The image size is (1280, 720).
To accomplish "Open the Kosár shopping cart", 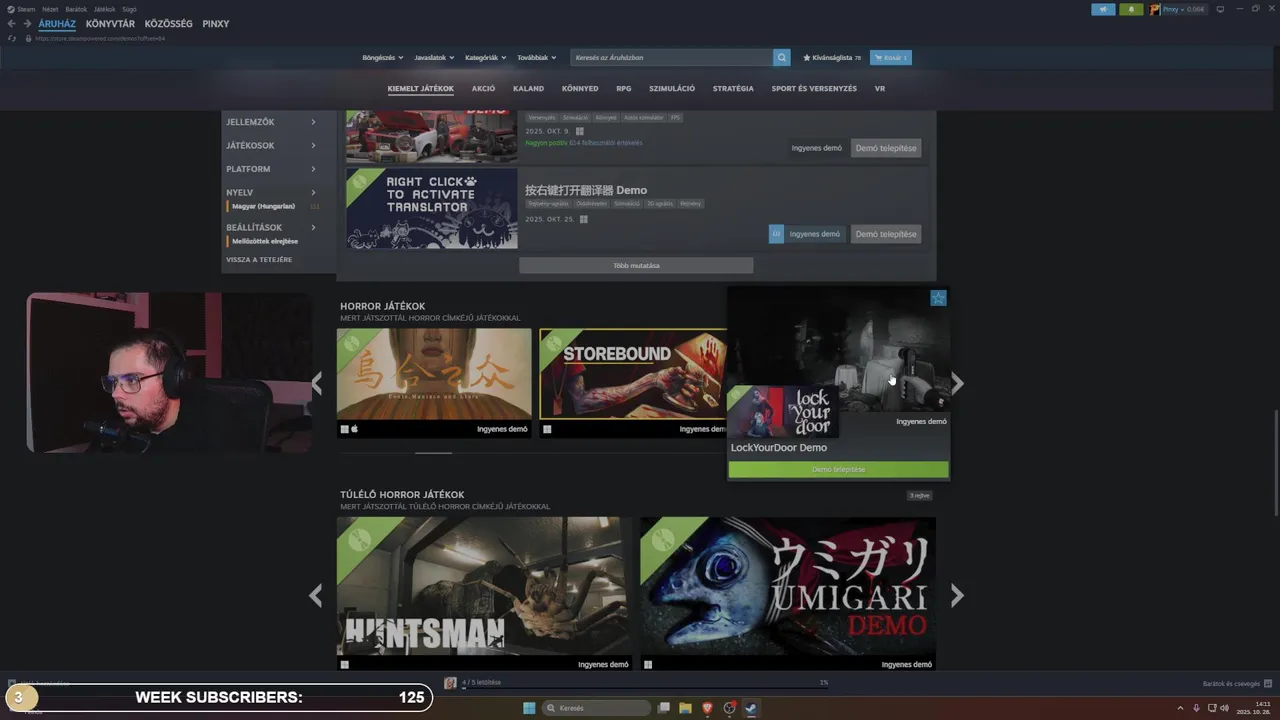I will [891, 58].
